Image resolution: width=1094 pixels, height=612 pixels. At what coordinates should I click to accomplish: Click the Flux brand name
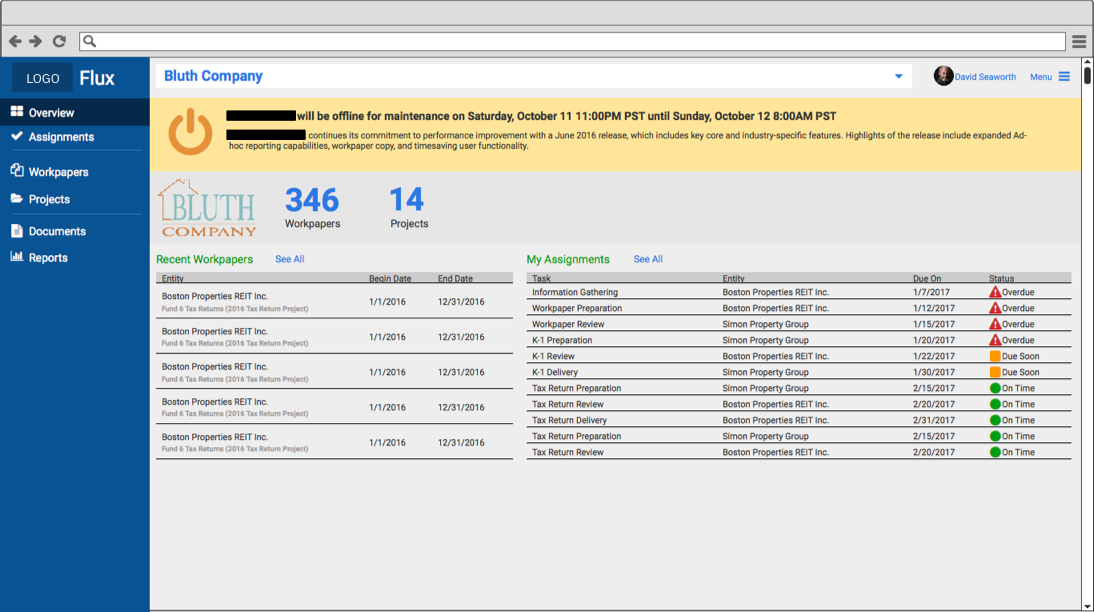tap(97, 78)
